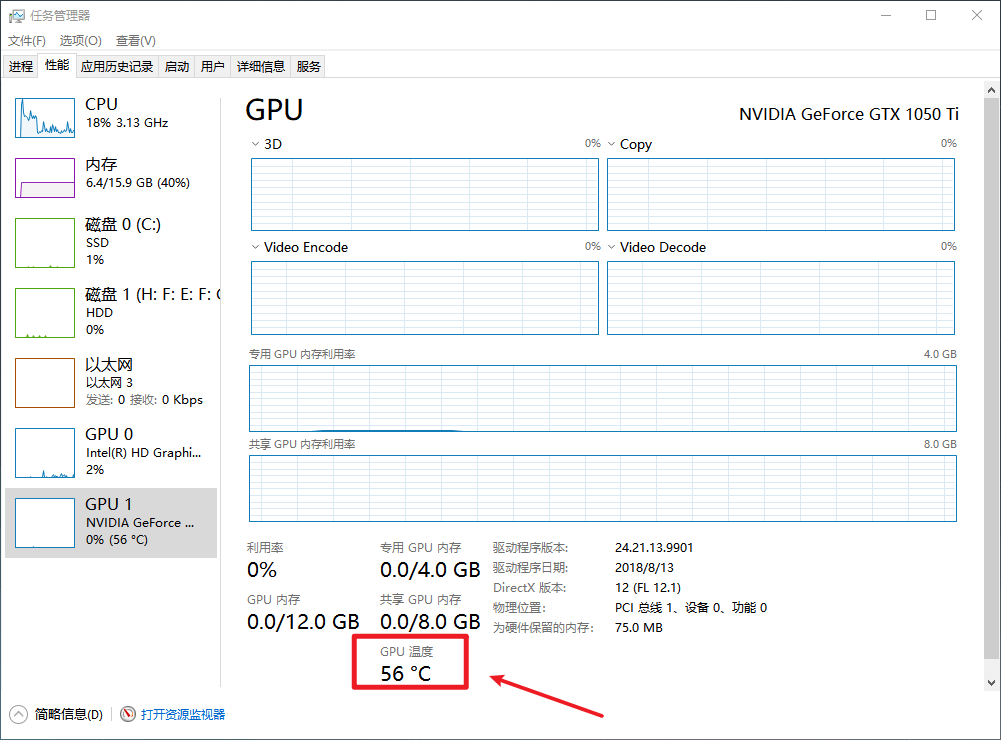The image size is (1001, 740).
Task: Open the 选项(O) menu
Action: coord(80,41)
